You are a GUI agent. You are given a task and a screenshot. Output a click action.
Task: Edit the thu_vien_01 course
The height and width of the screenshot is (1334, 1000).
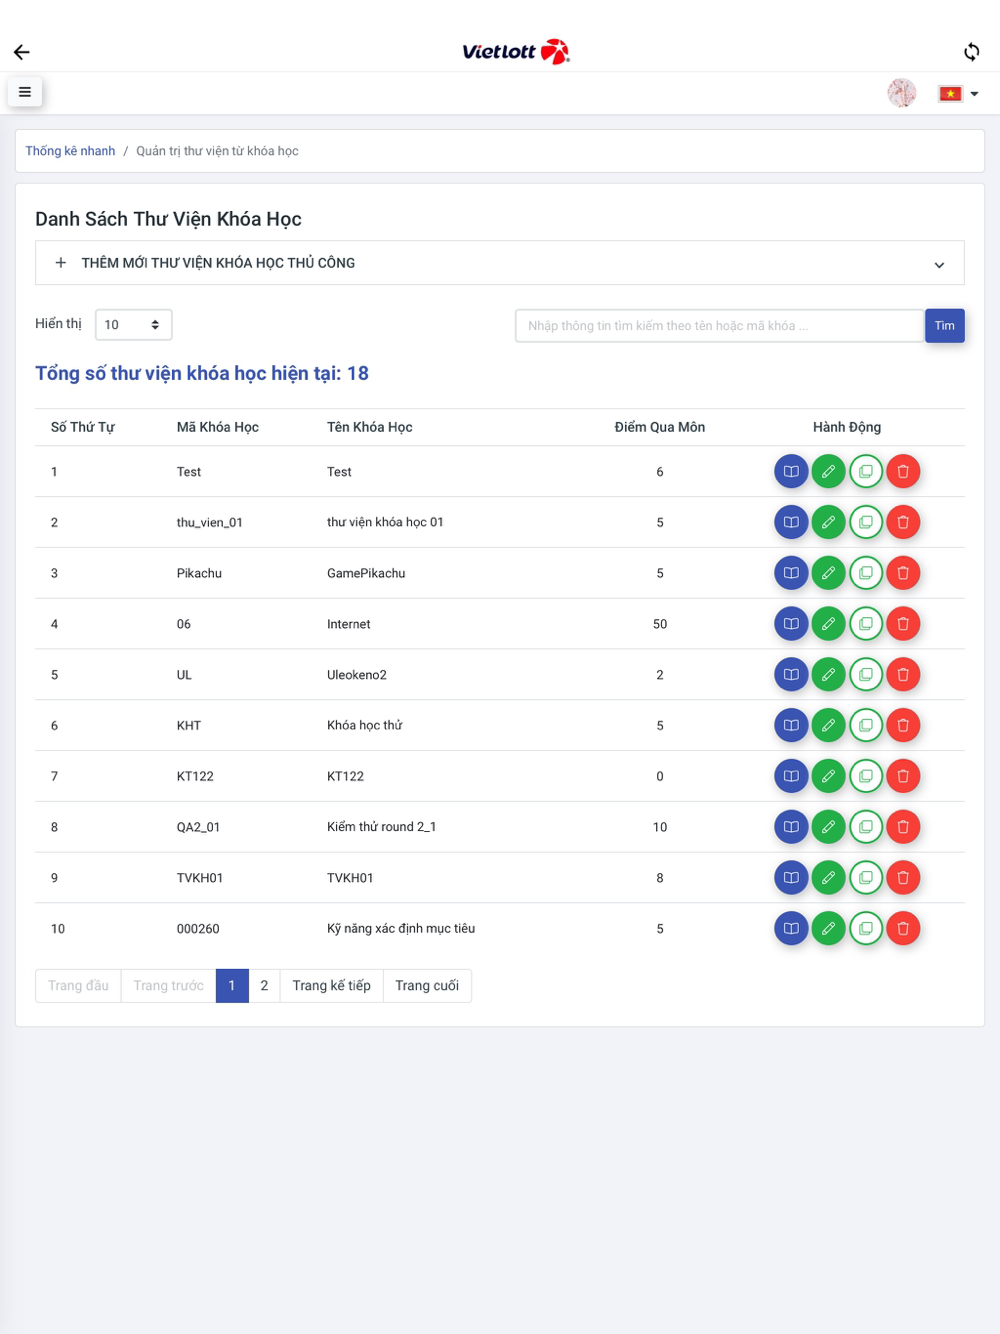pyautogui.click(x=828, y=522)
